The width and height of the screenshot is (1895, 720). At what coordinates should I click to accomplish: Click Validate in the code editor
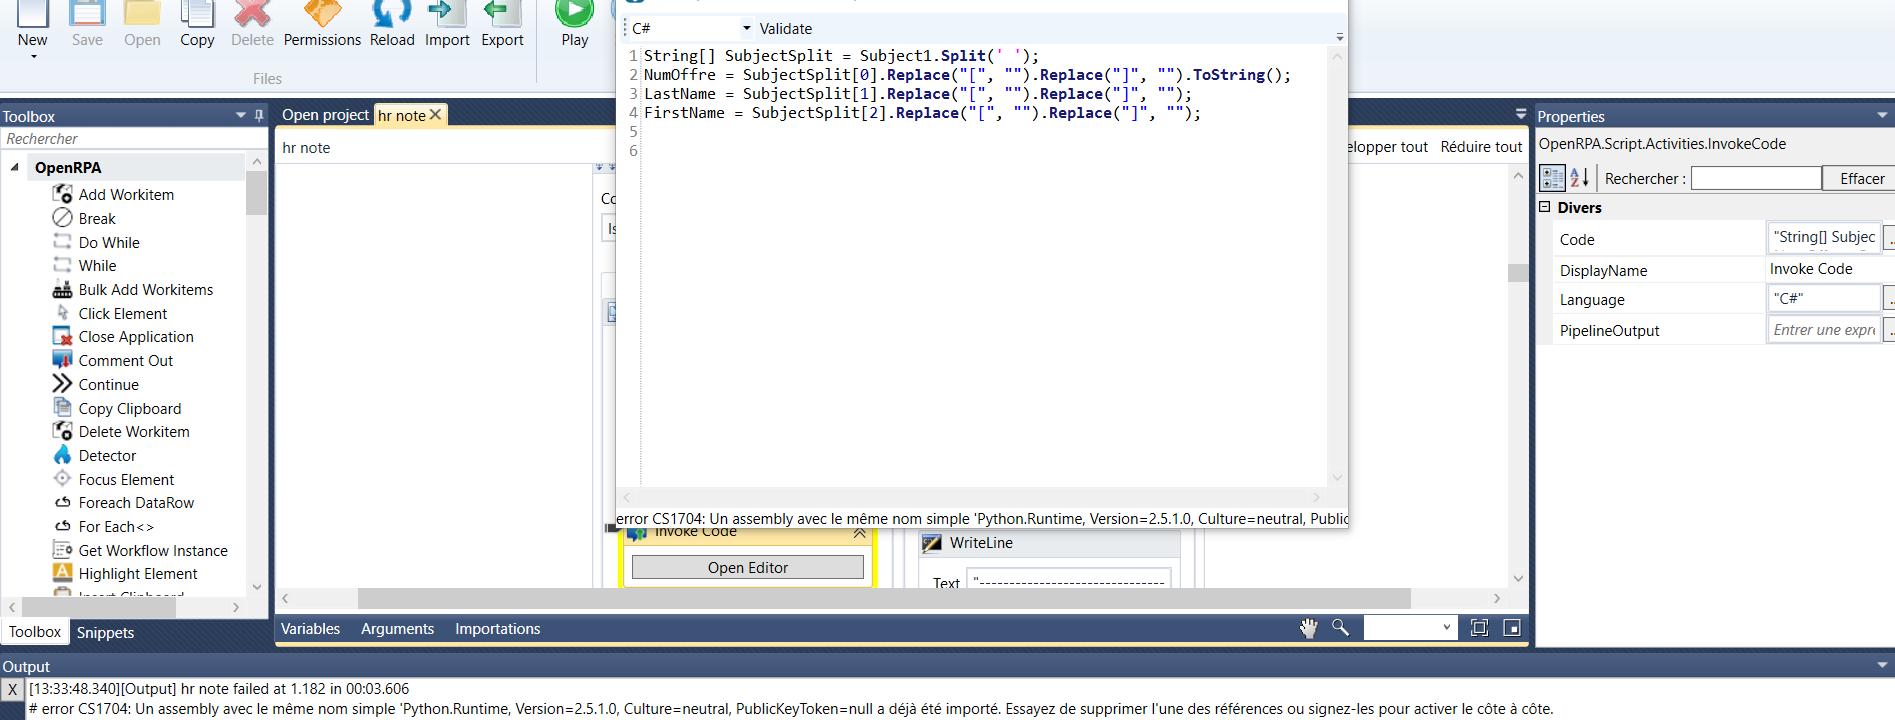click(x=785, y=28)
